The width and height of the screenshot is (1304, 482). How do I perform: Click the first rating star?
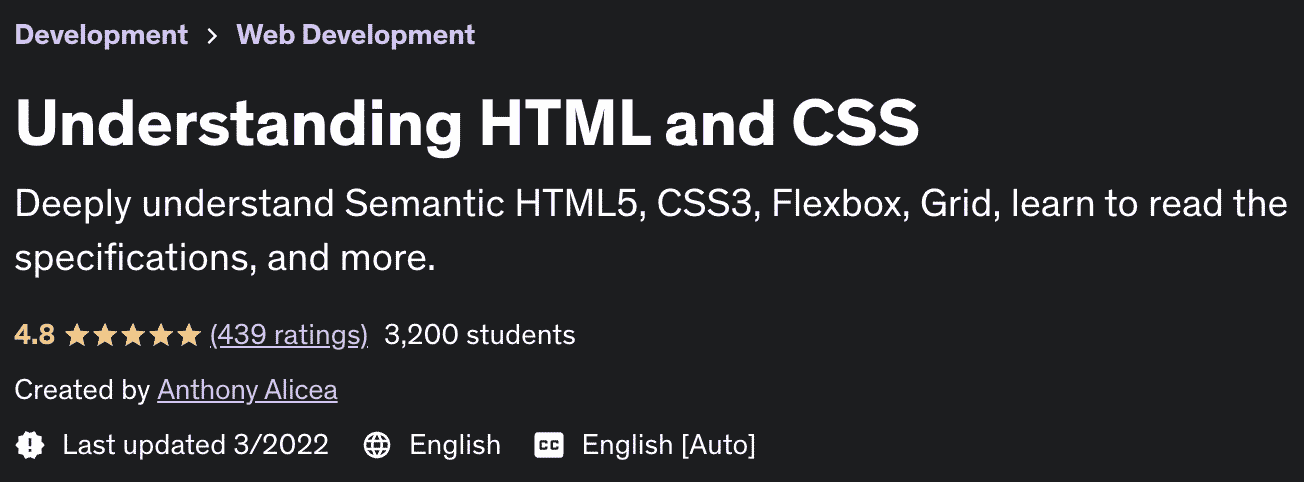pyautogui.click(x=77, y=335)
